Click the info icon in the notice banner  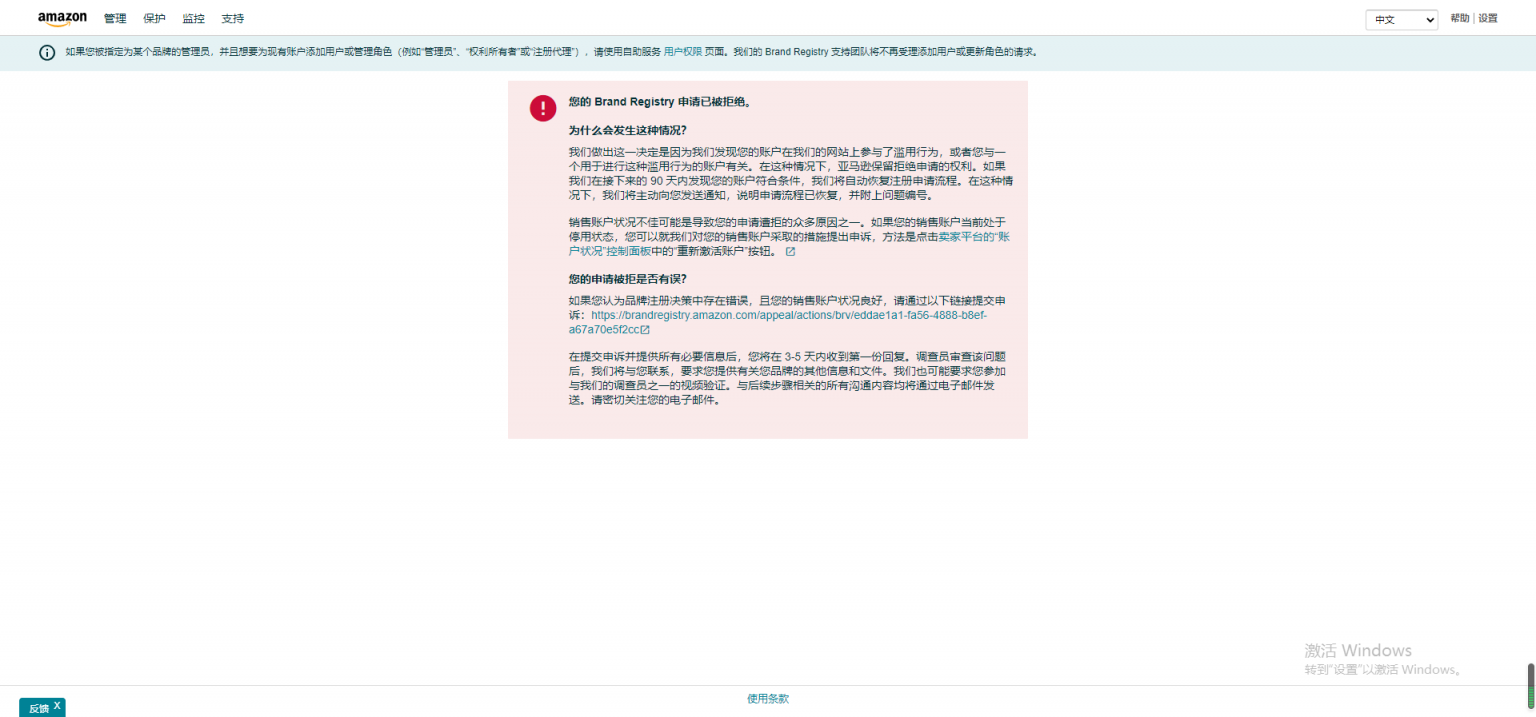(x=47, y=53)
